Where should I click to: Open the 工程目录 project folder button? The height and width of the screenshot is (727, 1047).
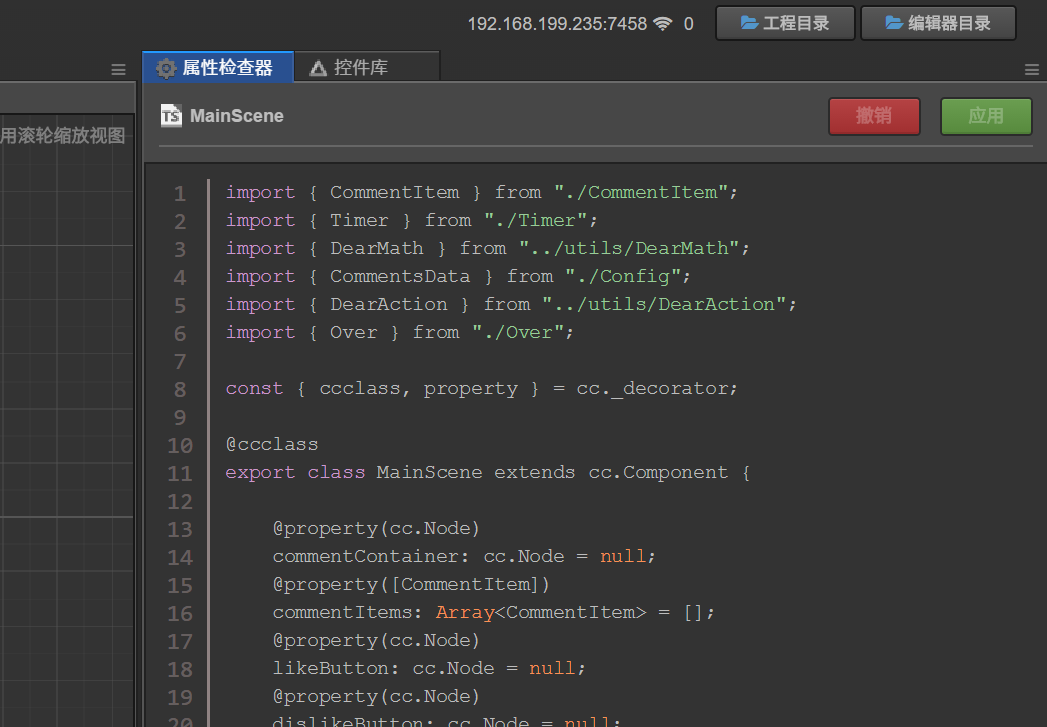[x=785, y=23]
